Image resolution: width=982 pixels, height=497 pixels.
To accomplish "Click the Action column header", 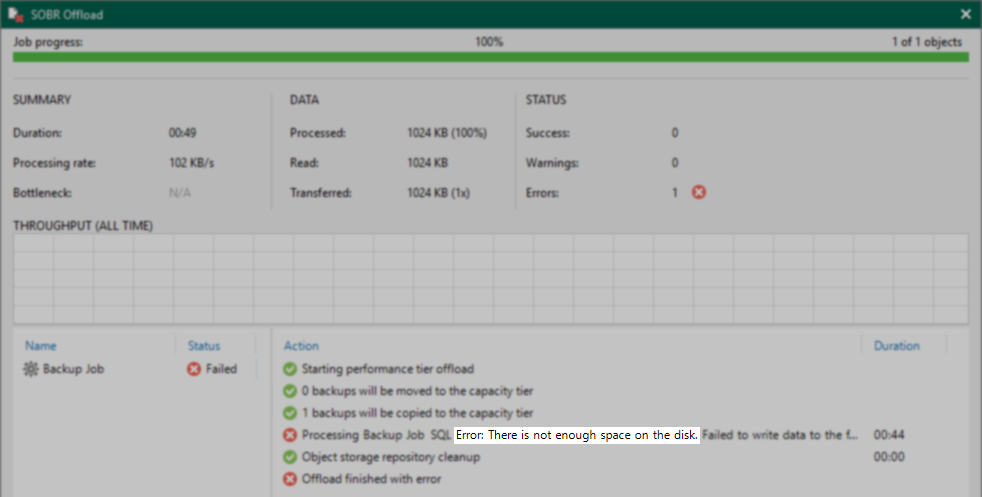I will pyautogui.click(x=301, y=346).
